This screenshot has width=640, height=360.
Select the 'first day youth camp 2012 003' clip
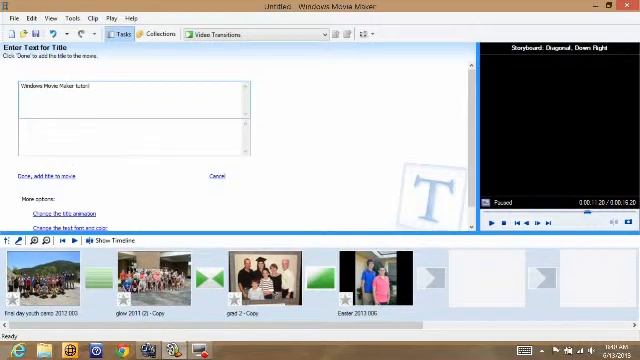coord(44,278)
